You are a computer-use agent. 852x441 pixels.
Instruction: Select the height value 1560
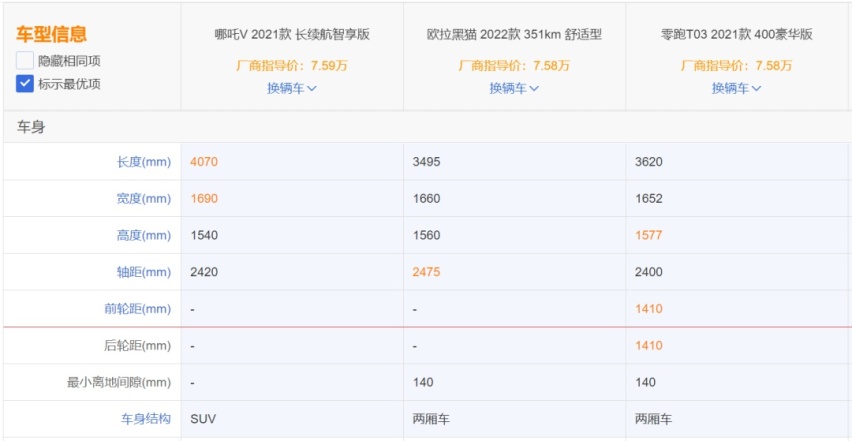click(x=427, y=236)
